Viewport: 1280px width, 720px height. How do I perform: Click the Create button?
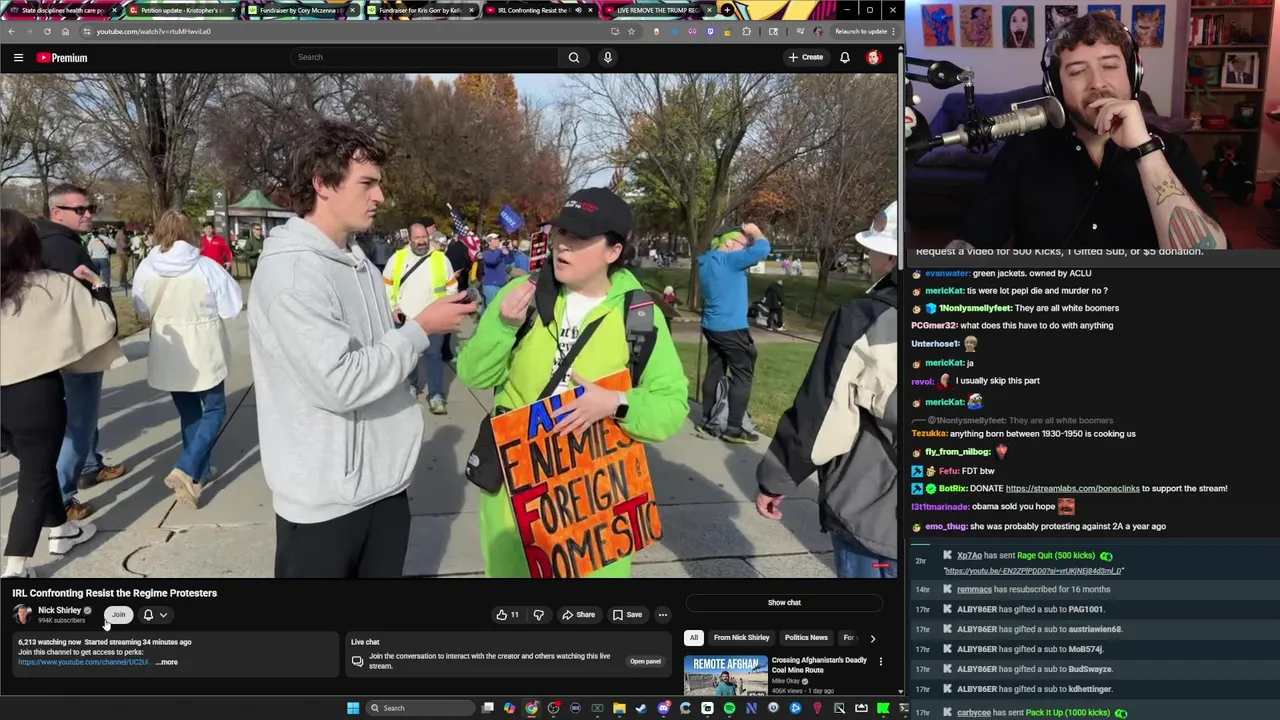[805, 57]
